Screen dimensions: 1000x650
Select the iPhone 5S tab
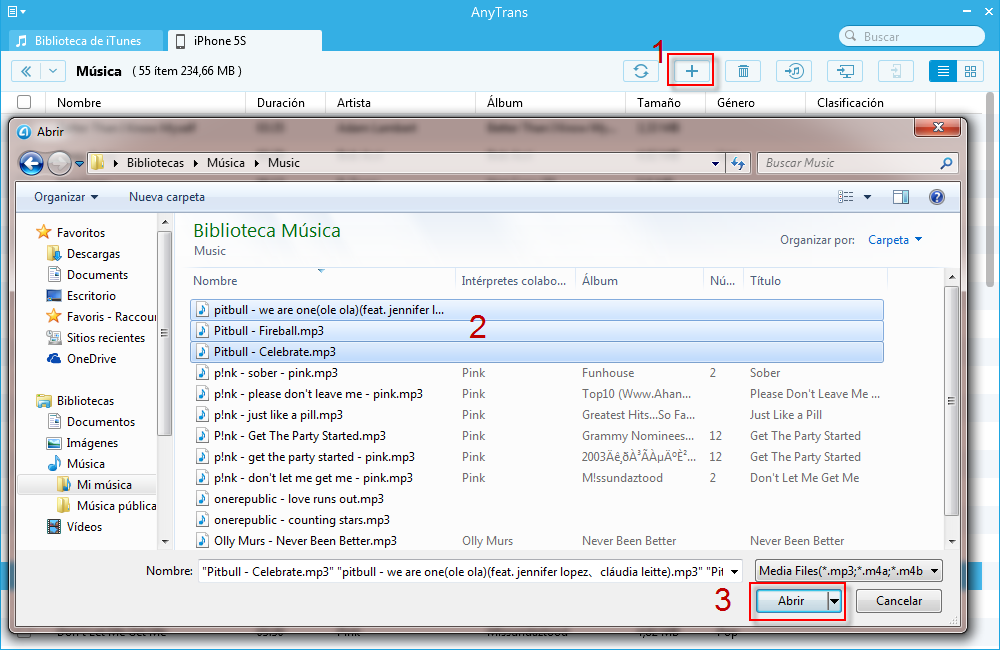tap(245, 41)
